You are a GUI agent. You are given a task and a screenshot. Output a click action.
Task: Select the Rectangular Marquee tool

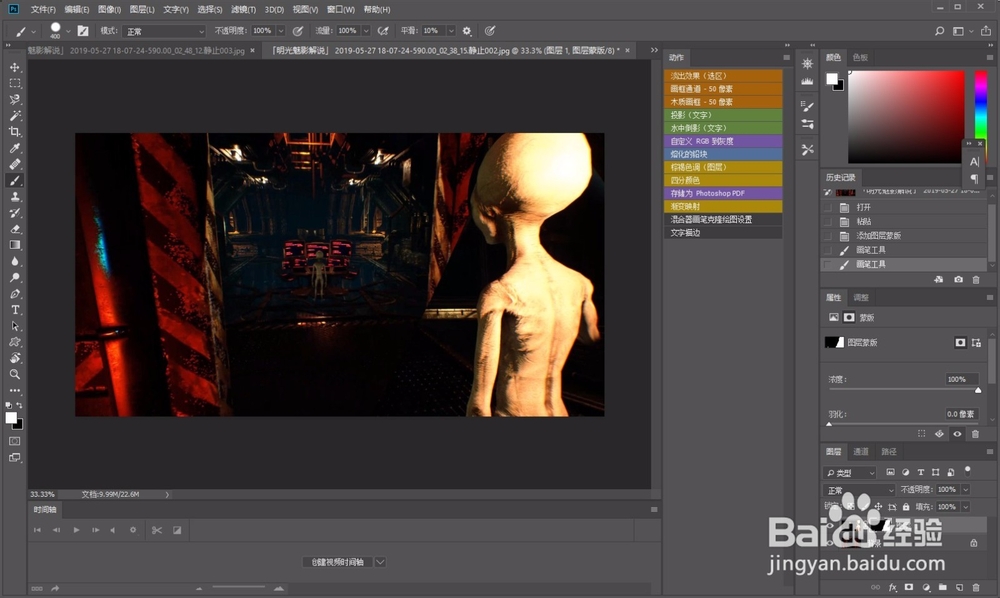pos(15,84)
